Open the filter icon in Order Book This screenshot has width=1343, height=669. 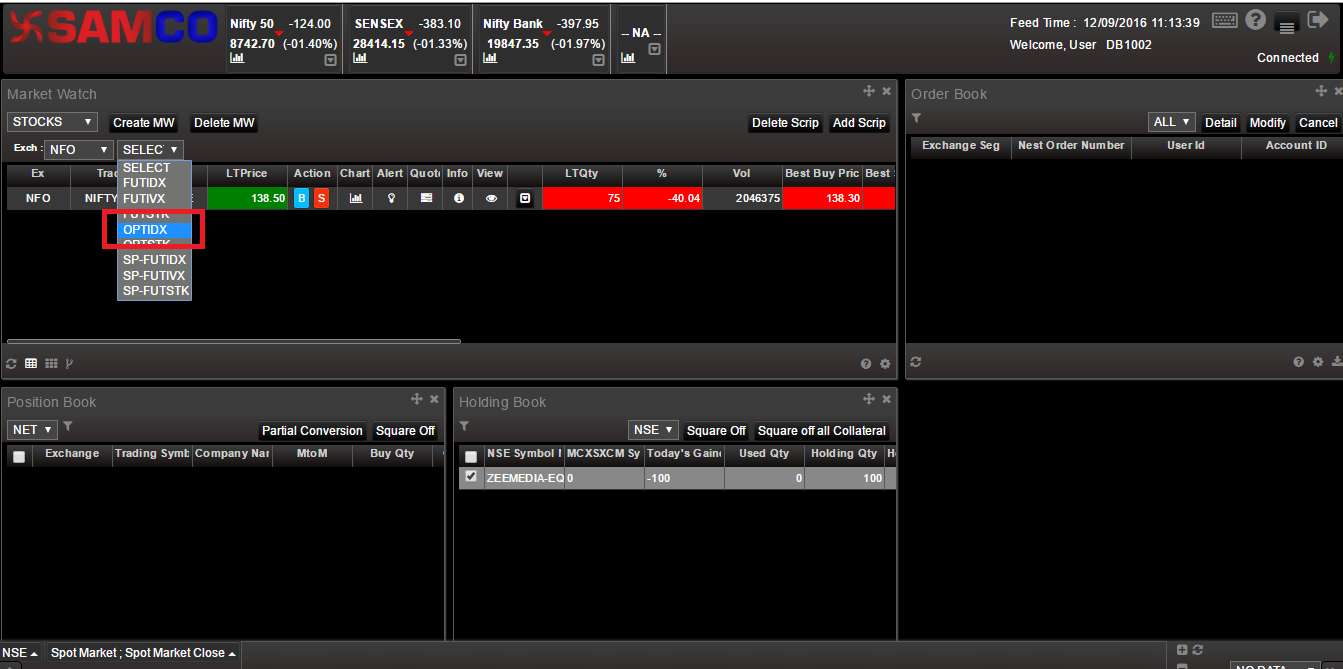pyautogui.click(x=916, y=118)
